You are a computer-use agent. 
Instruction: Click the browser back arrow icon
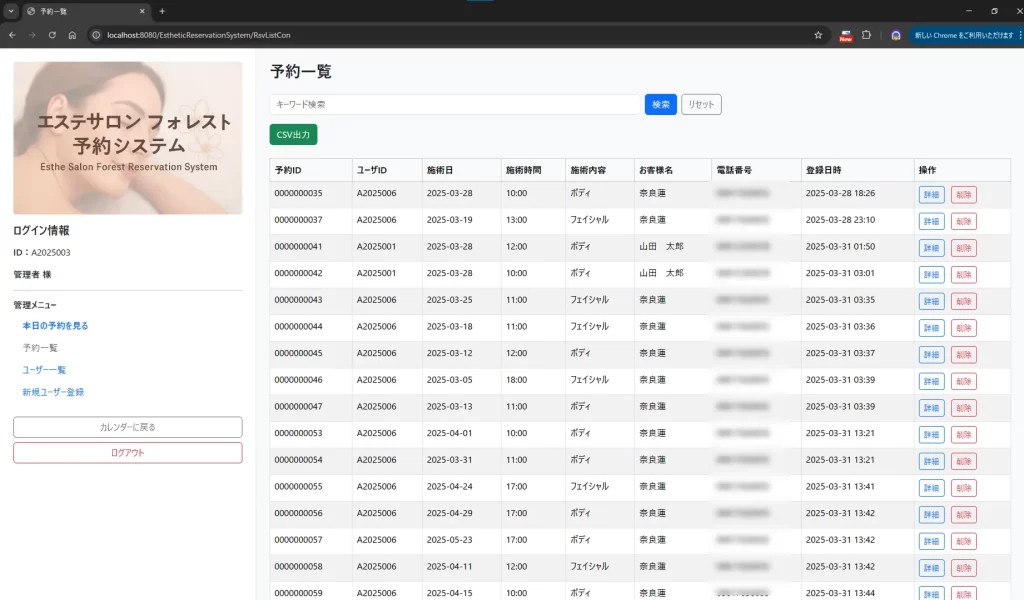click(x=12, y=35)
